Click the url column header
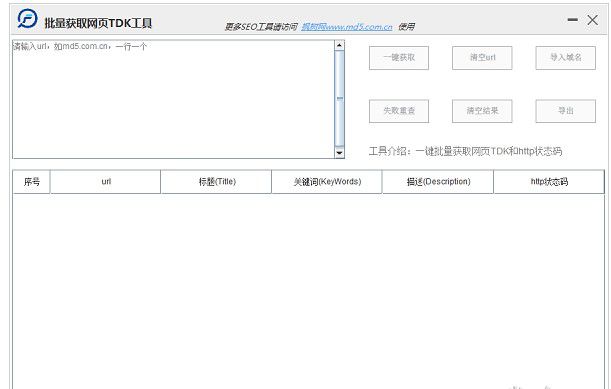The width and height of the screenshot is (611, 389). (x=106, y=182)
